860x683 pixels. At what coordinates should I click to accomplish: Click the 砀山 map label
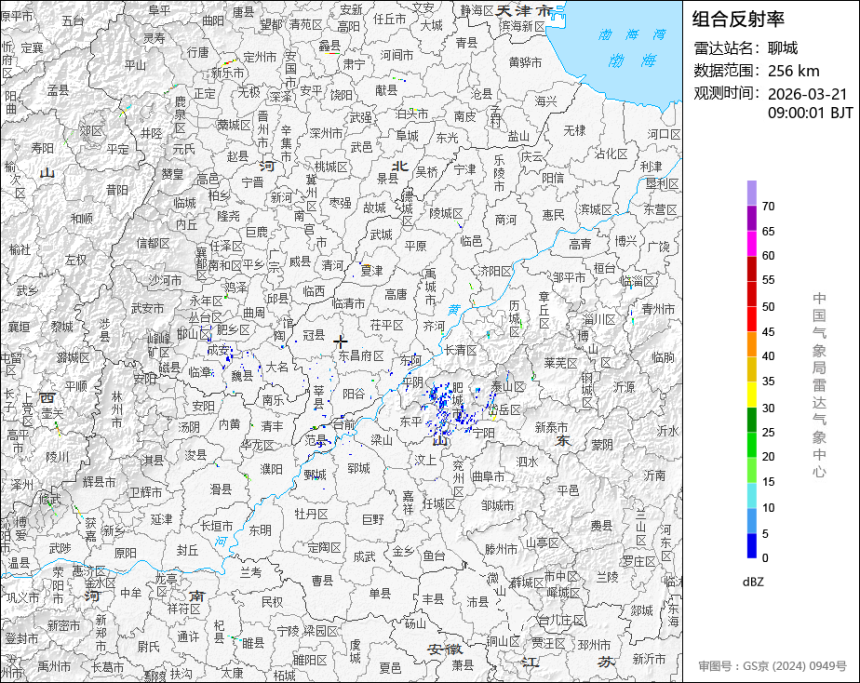(415, 623)
